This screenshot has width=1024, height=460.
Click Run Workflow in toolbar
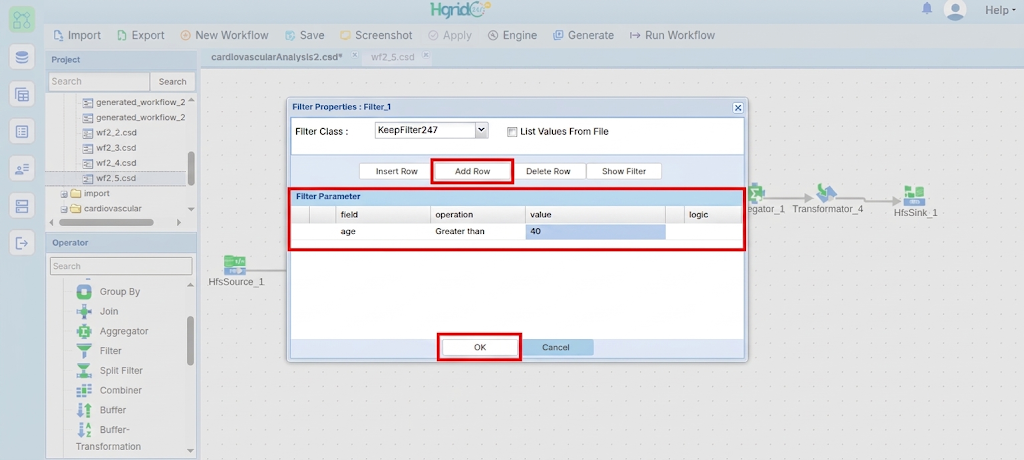672,35
